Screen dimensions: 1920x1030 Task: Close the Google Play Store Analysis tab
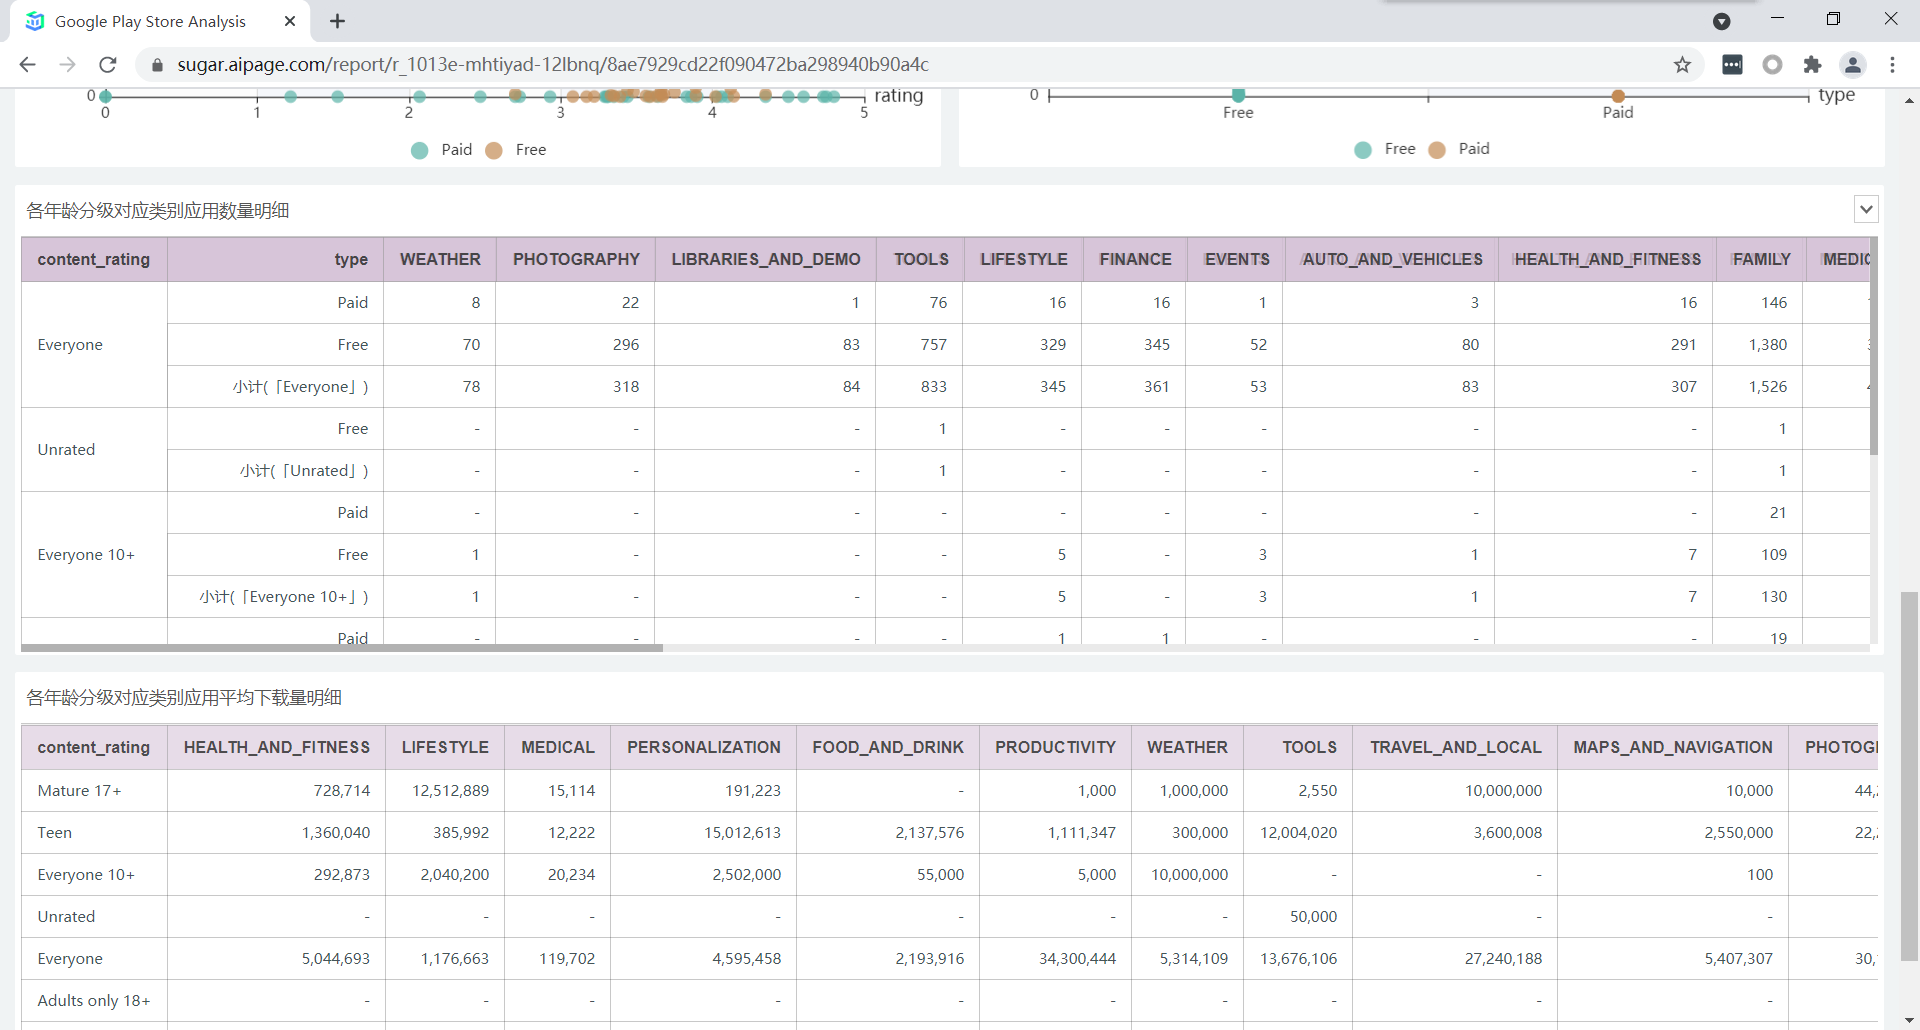pos(290,21)
